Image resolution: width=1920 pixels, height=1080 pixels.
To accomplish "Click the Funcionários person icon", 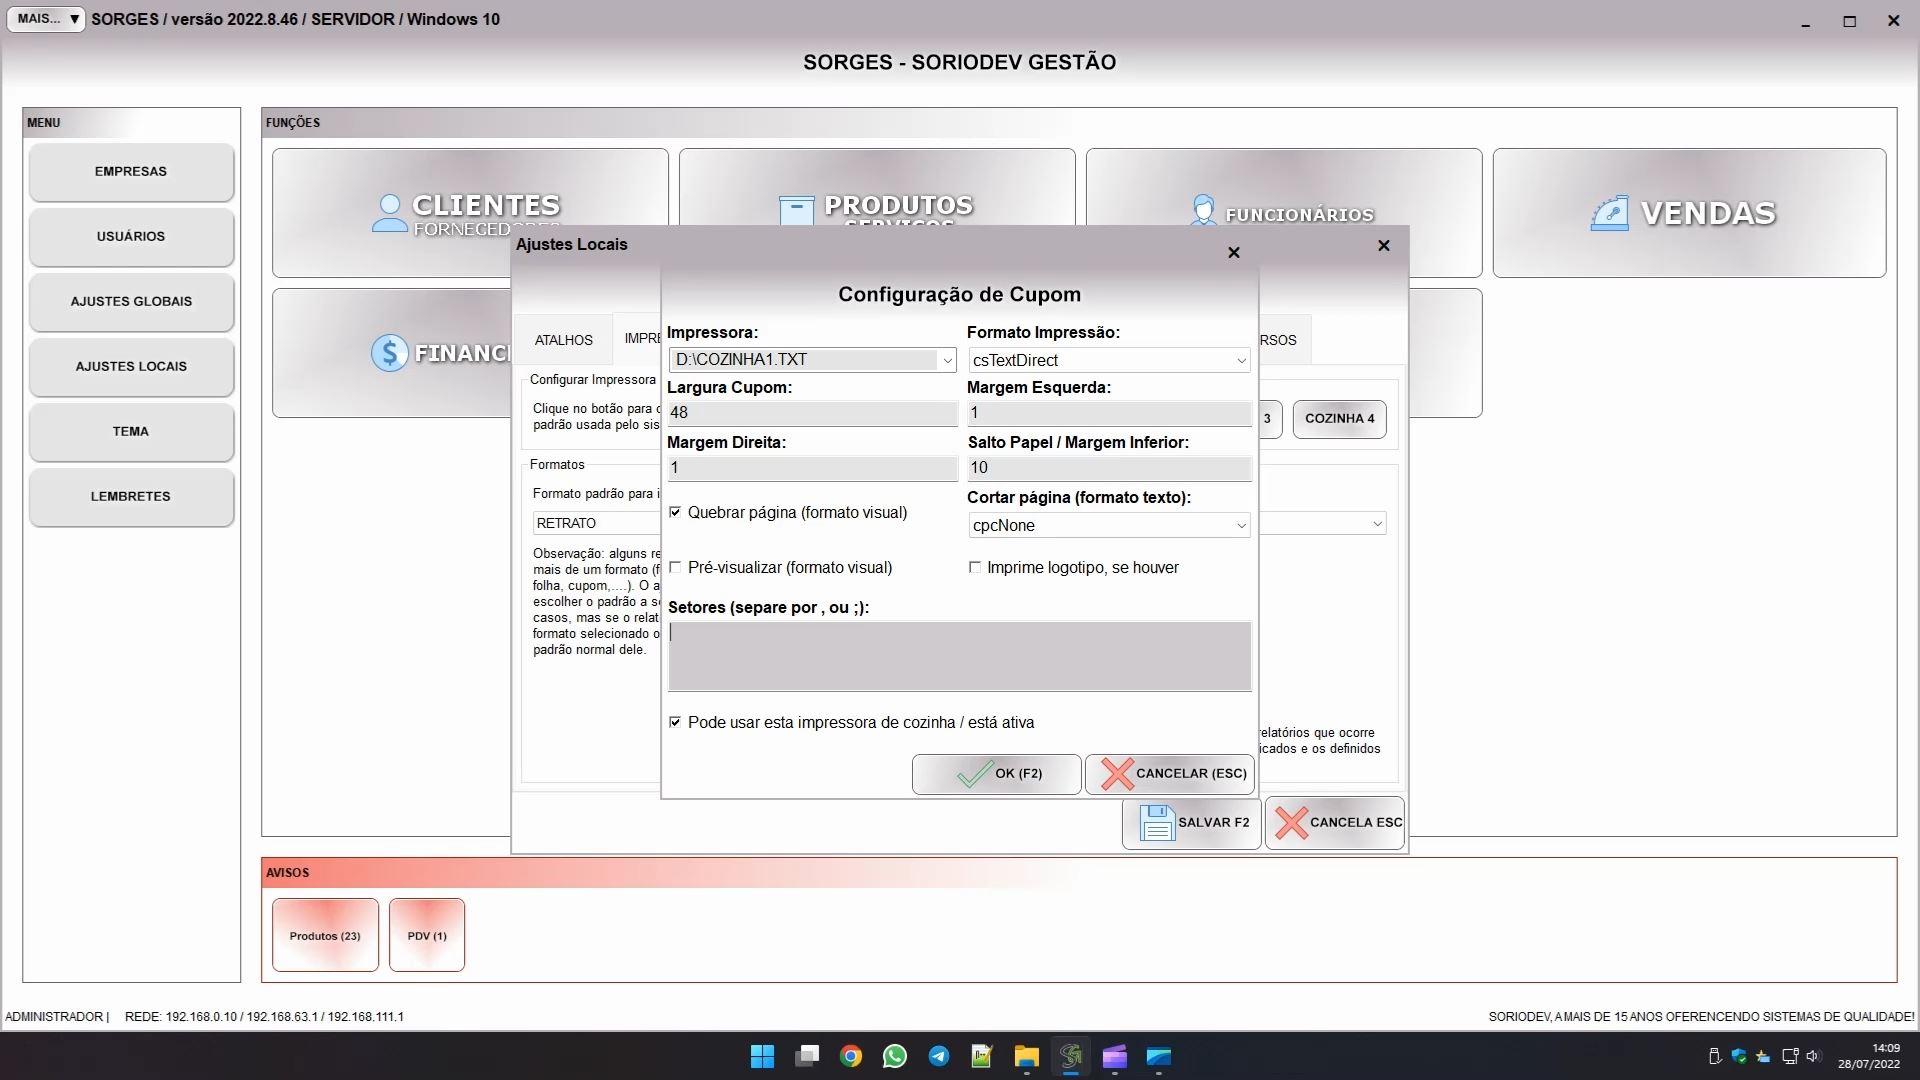I will click(1203, 210).
